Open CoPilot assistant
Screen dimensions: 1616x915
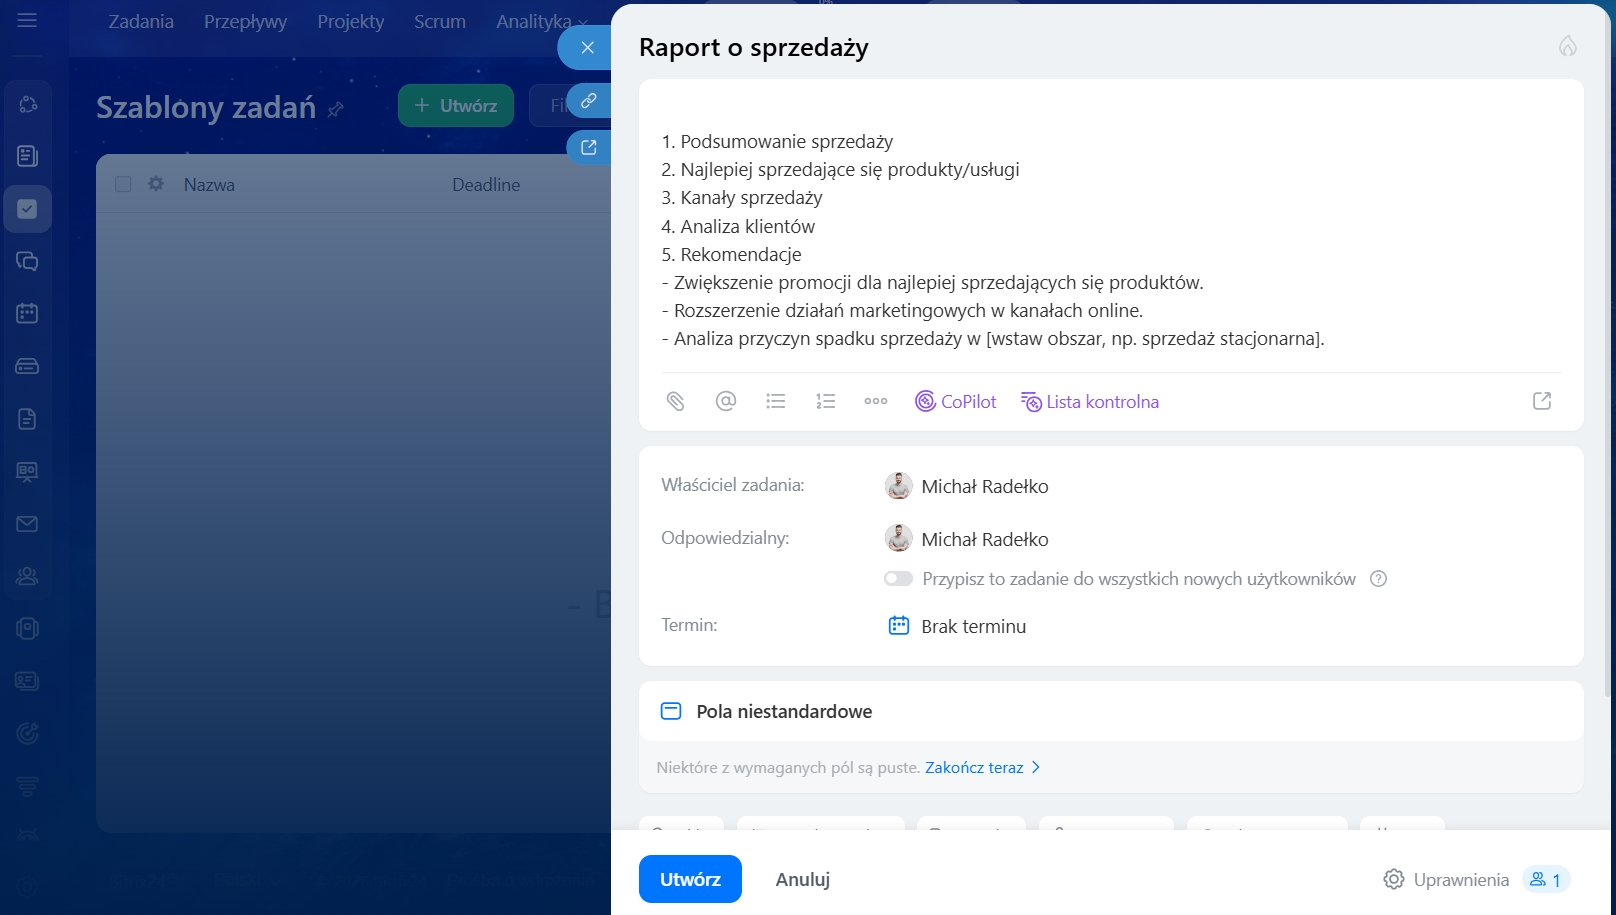tap(956, 401)
